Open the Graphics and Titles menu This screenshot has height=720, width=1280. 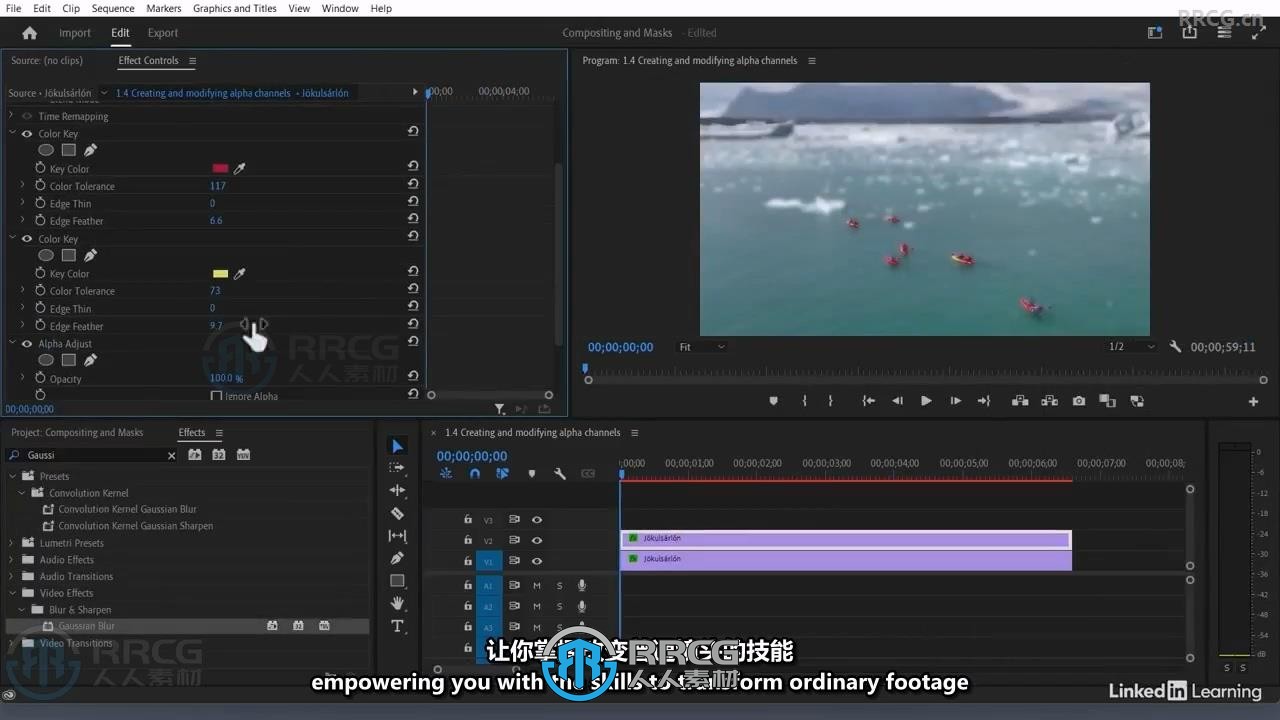[235, 8]
